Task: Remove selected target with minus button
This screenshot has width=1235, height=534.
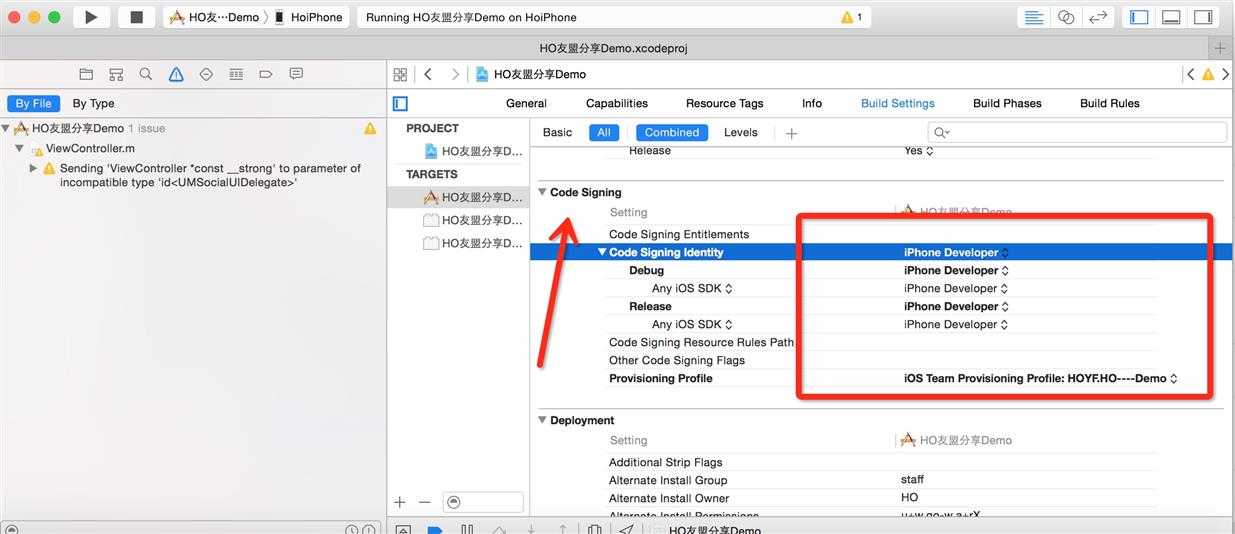Action: click(424, 502)
